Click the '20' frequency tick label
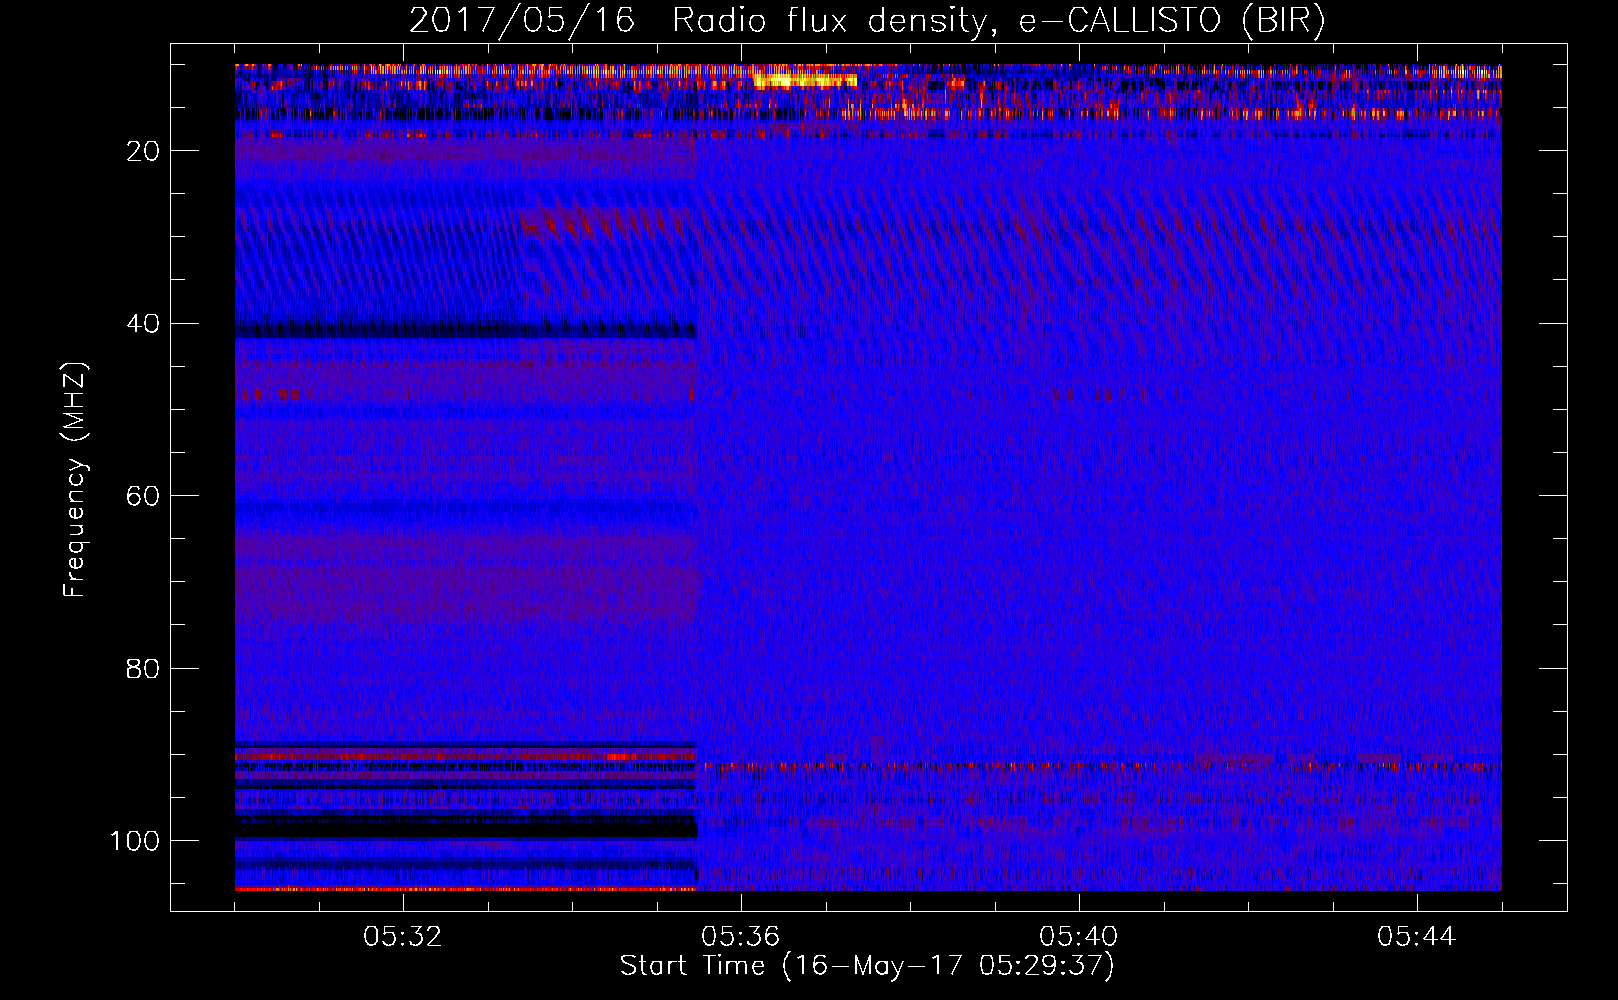 tap(144, 151)
